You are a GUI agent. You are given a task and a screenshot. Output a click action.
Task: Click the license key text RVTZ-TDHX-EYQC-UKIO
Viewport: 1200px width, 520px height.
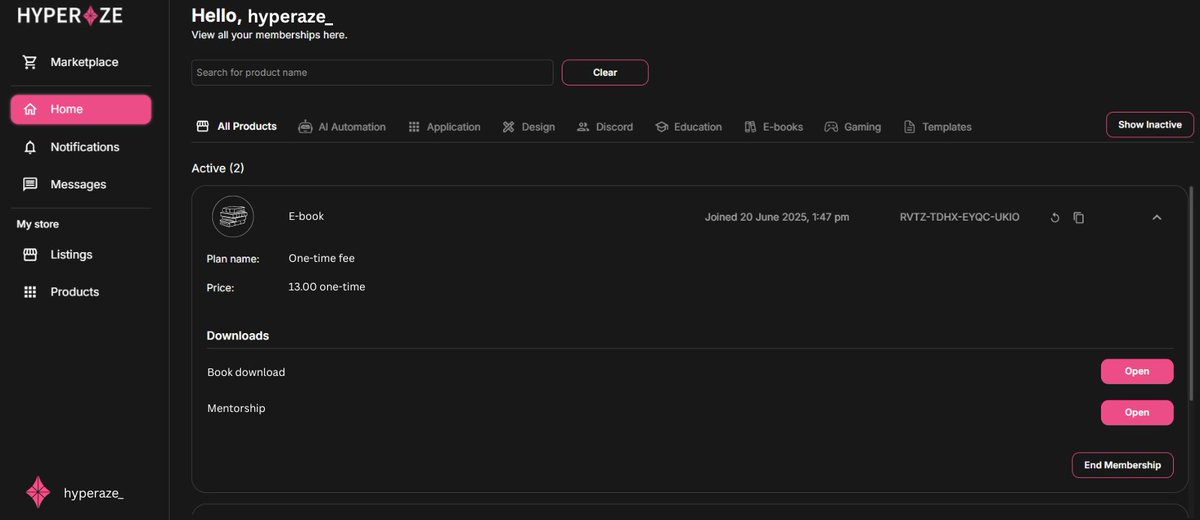point(960,217)
